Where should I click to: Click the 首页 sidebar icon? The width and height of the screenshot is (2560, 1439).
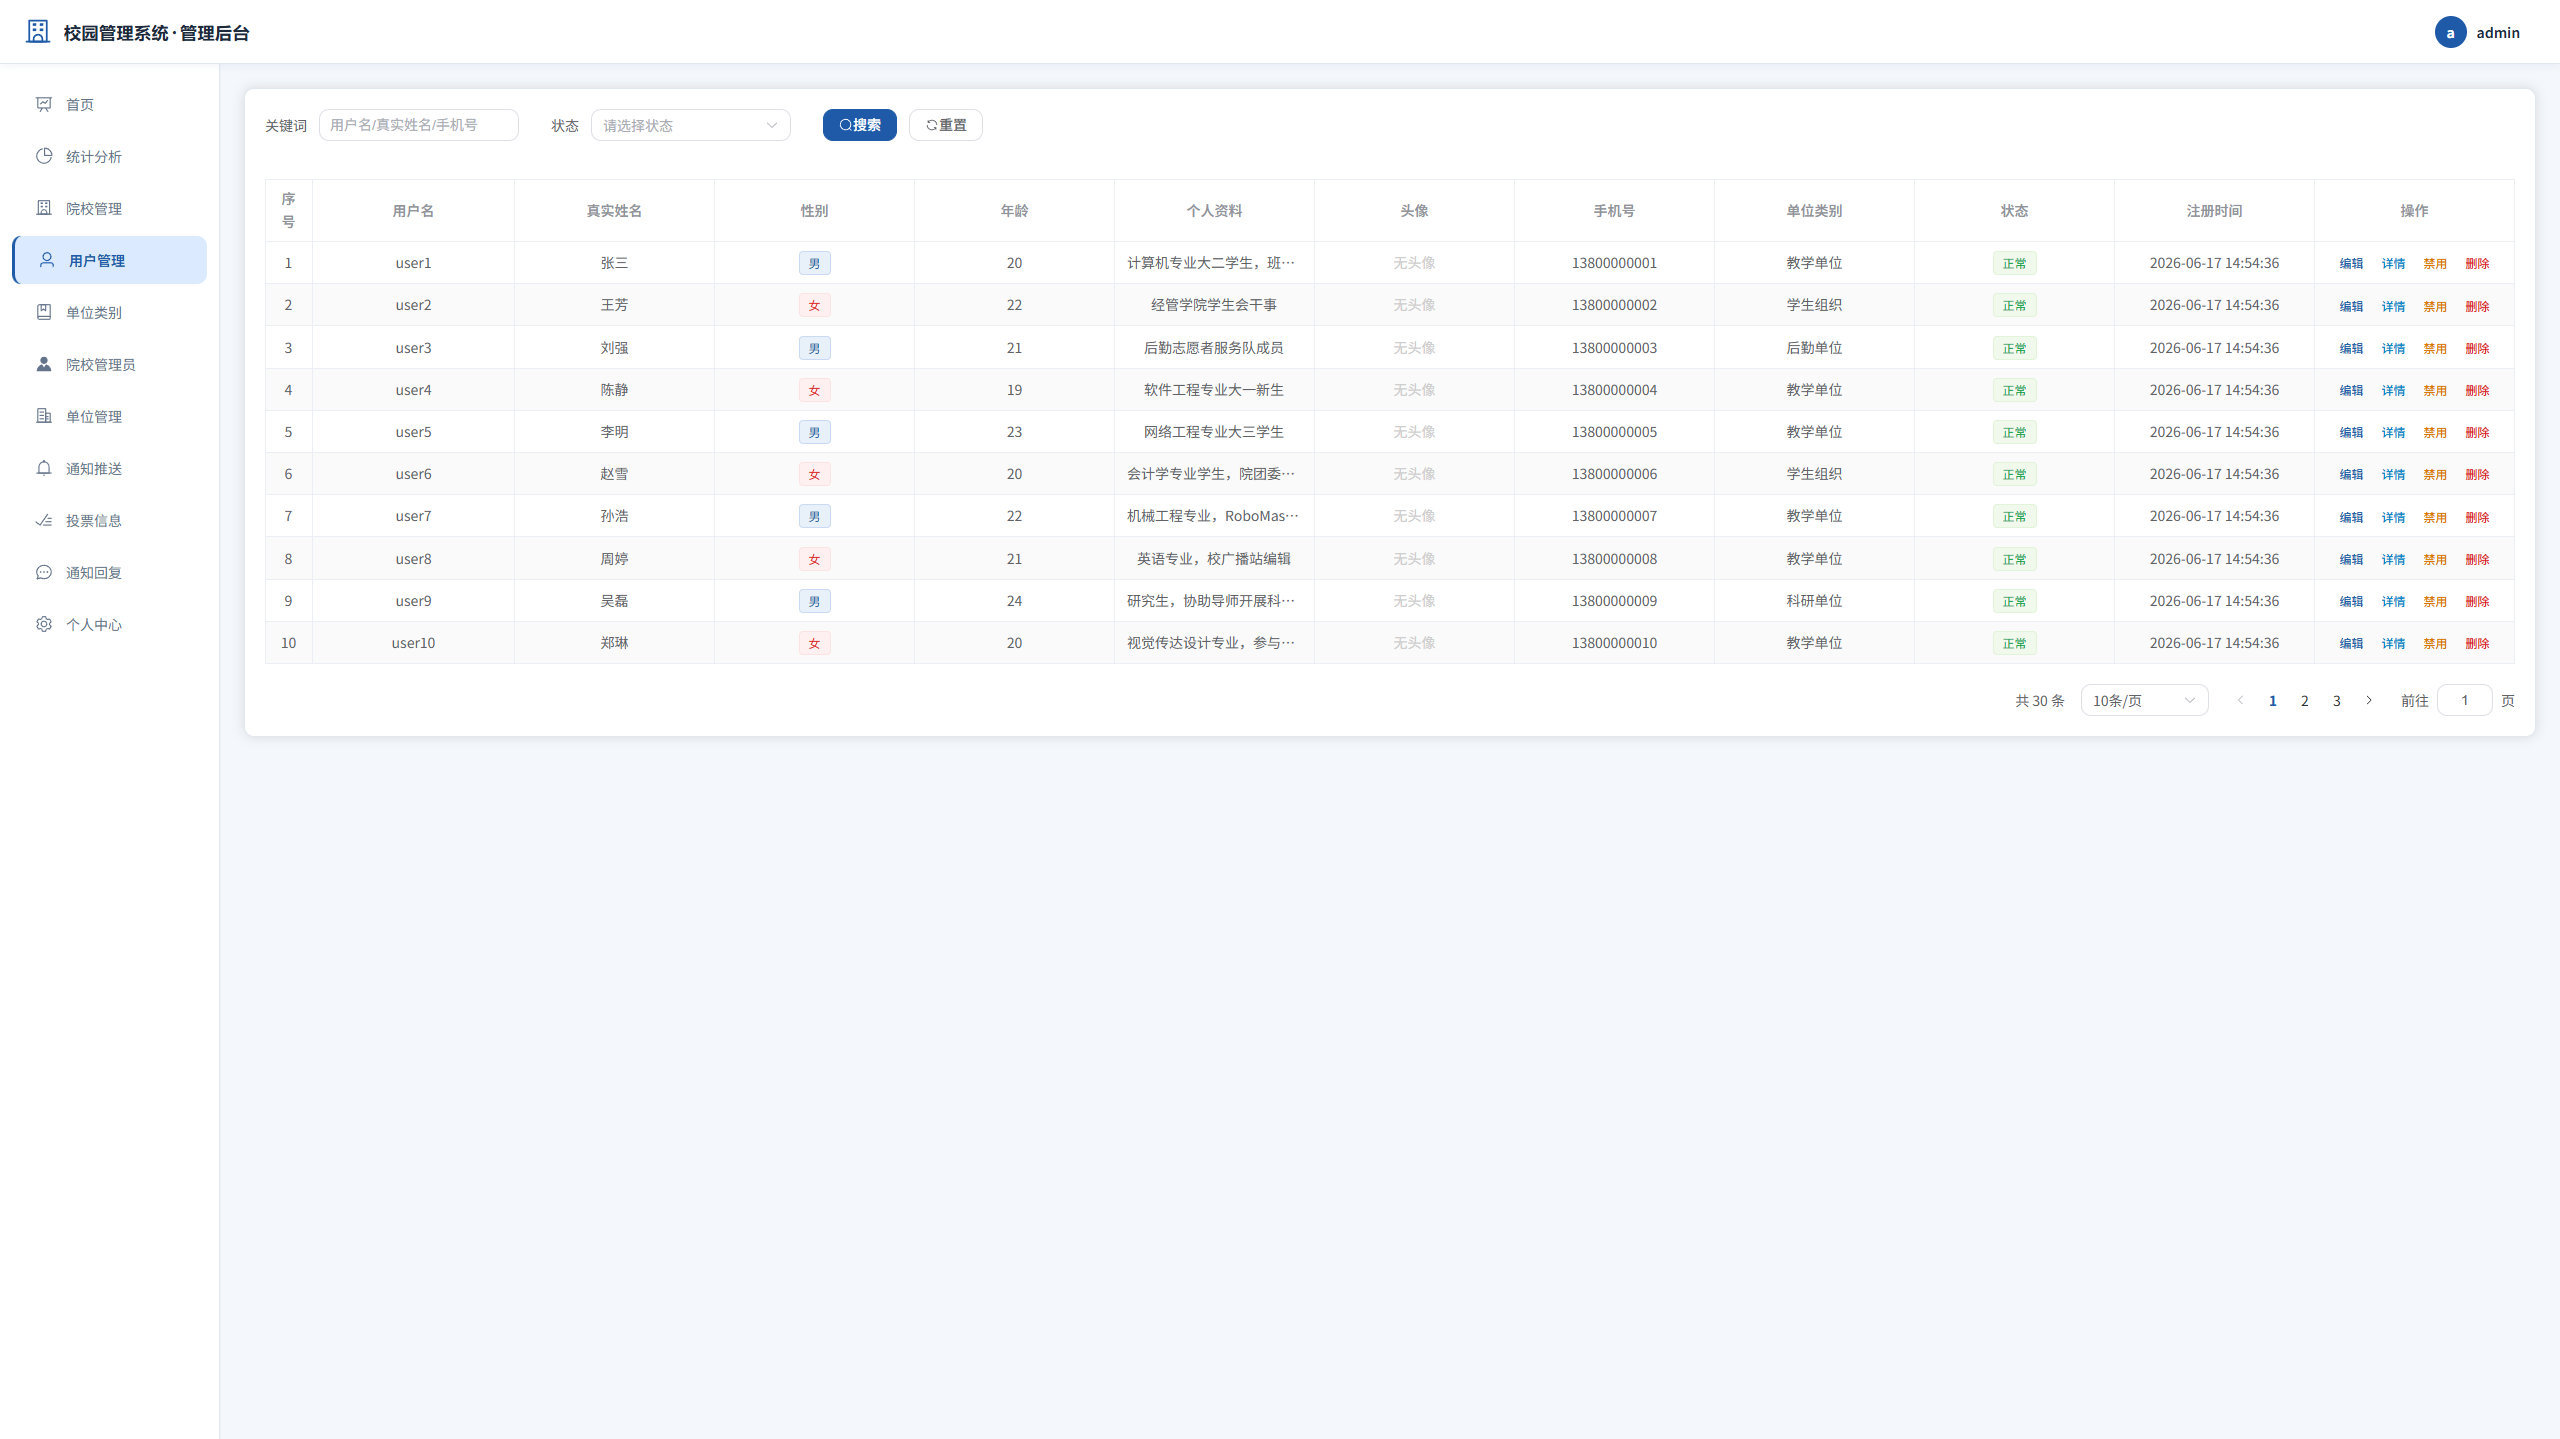(x=44, y=104)
